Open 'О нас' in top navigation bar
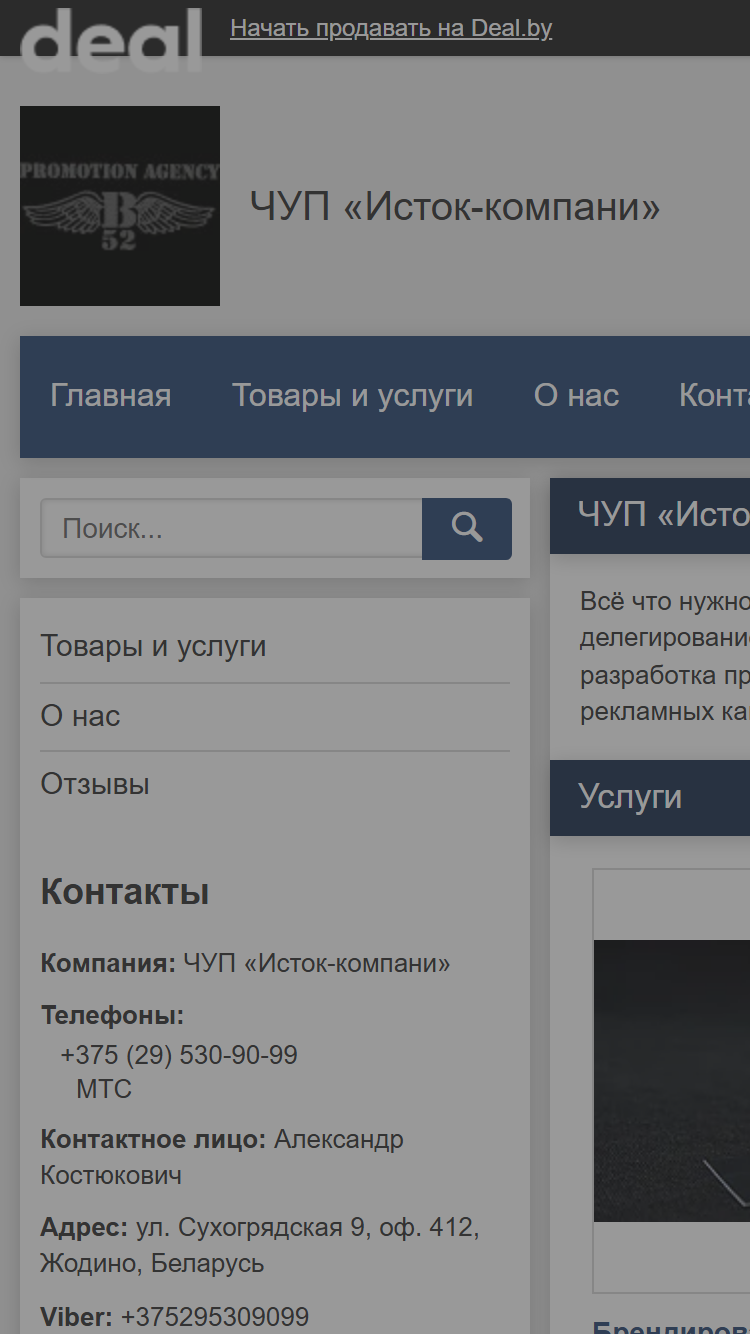750x1334 pixels. [576, 396]
